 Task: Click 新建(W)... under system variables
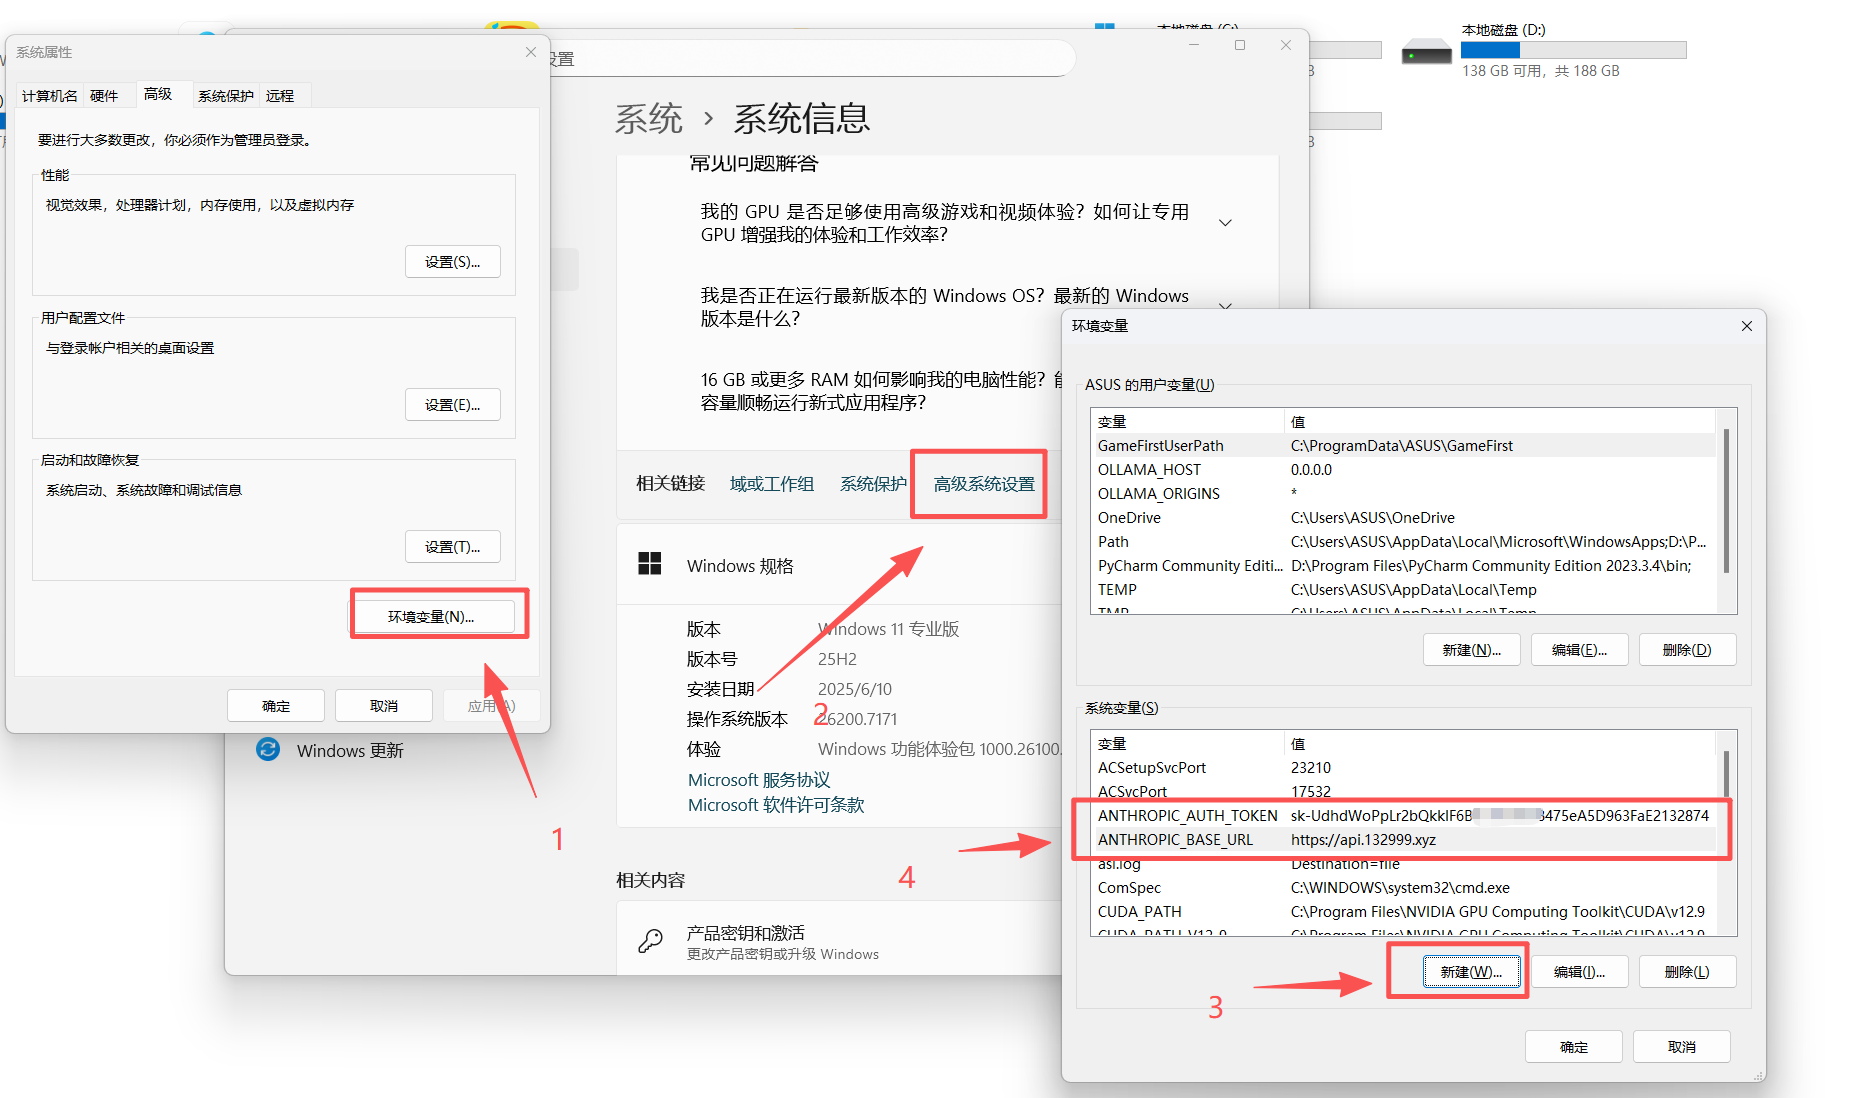1470,971
